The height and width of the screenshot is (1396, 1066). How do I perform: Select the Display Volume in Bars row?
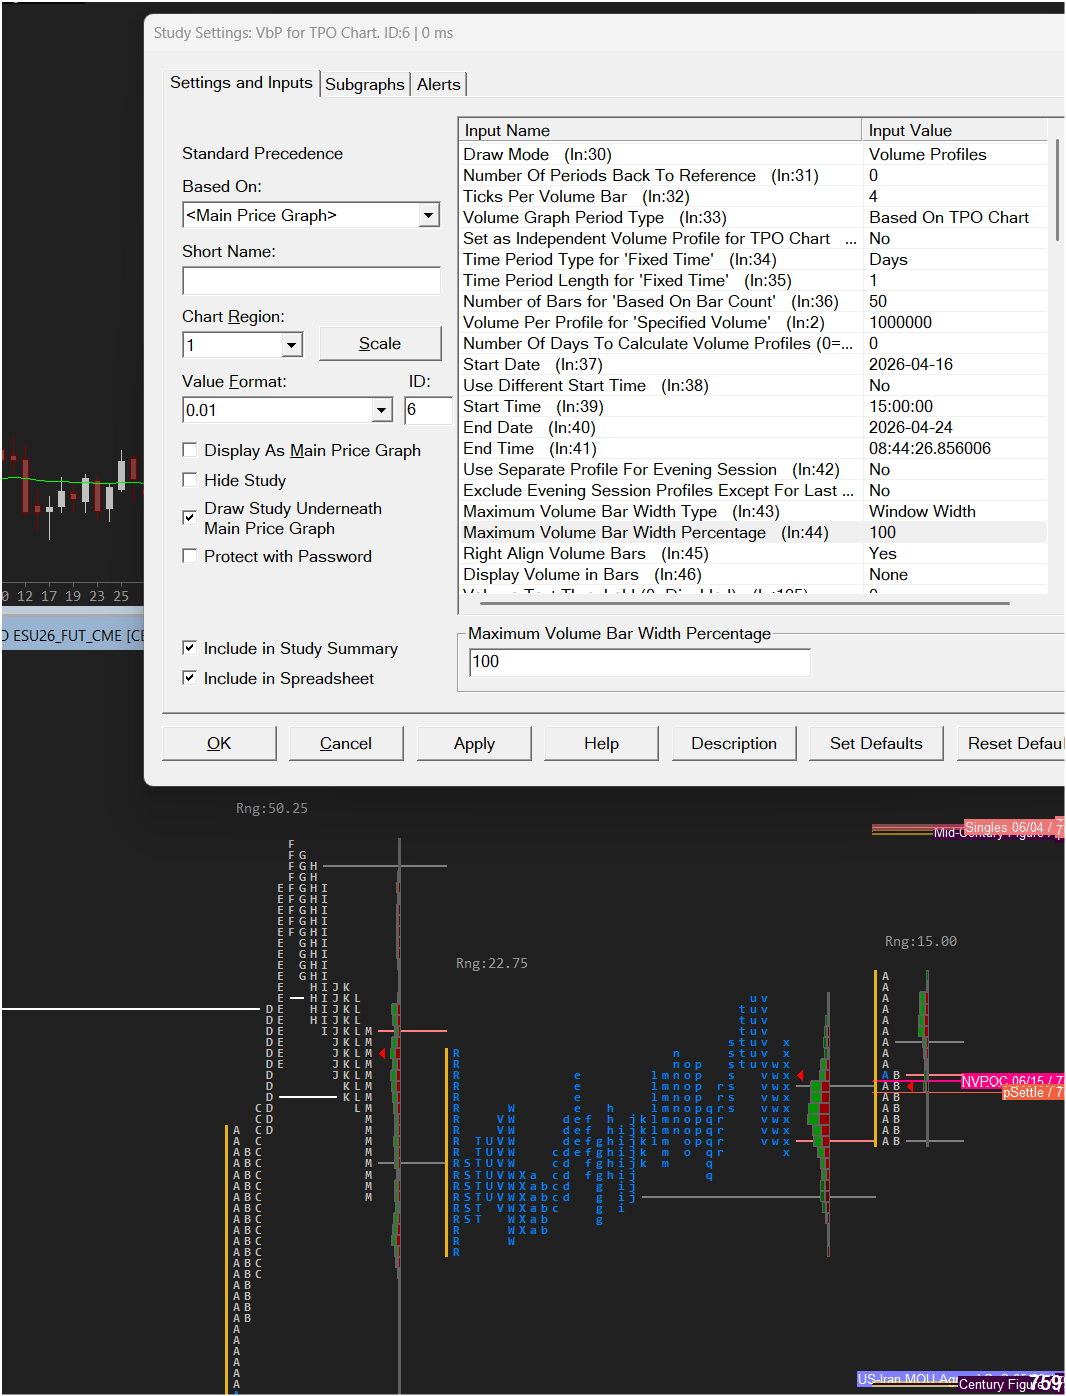coord(753,574)
